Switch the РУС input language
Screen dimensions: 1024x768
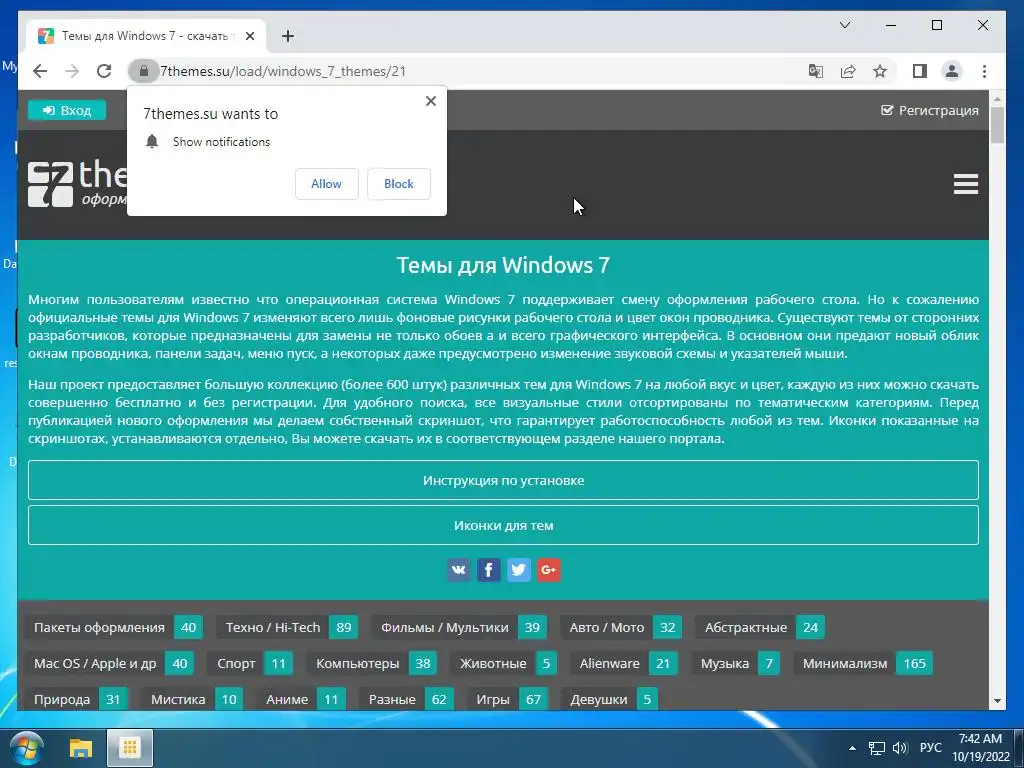[x=931, y=748]
